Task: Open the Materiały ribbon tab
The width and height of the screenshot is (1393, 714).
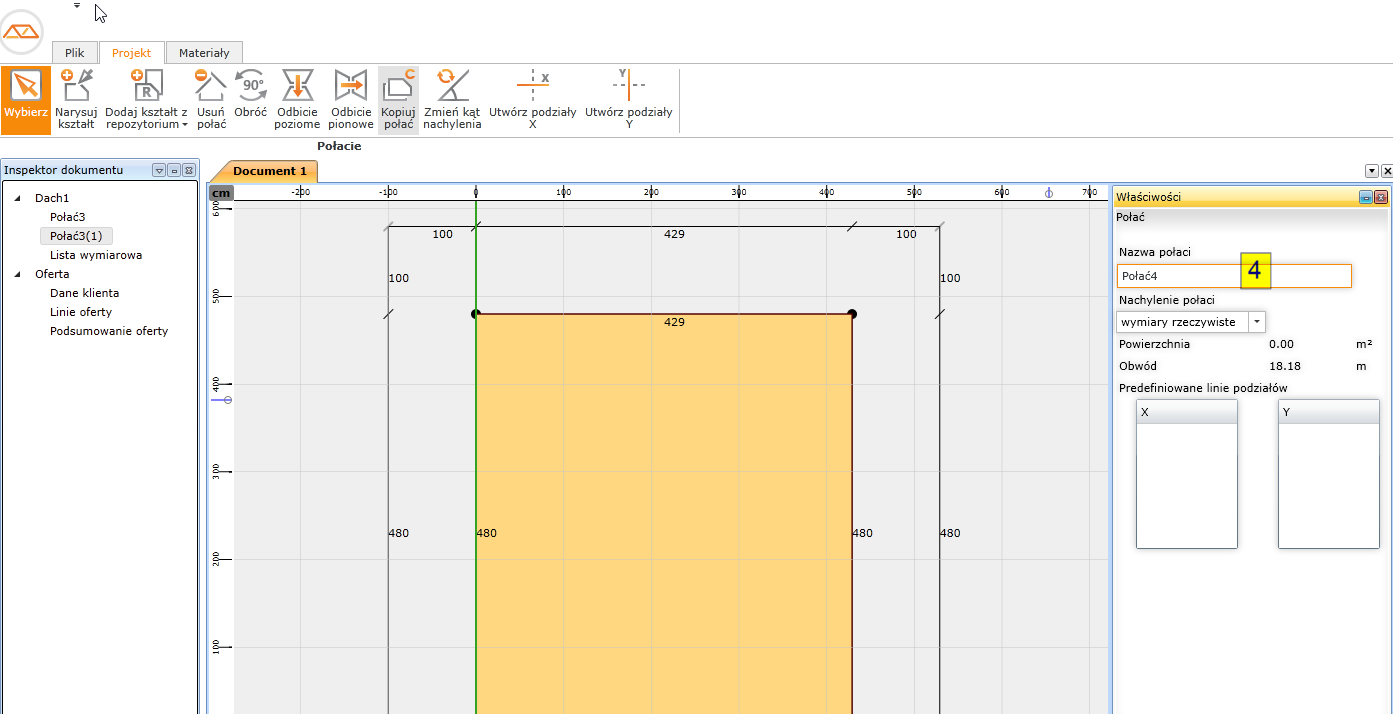Action: coord(204,53)
